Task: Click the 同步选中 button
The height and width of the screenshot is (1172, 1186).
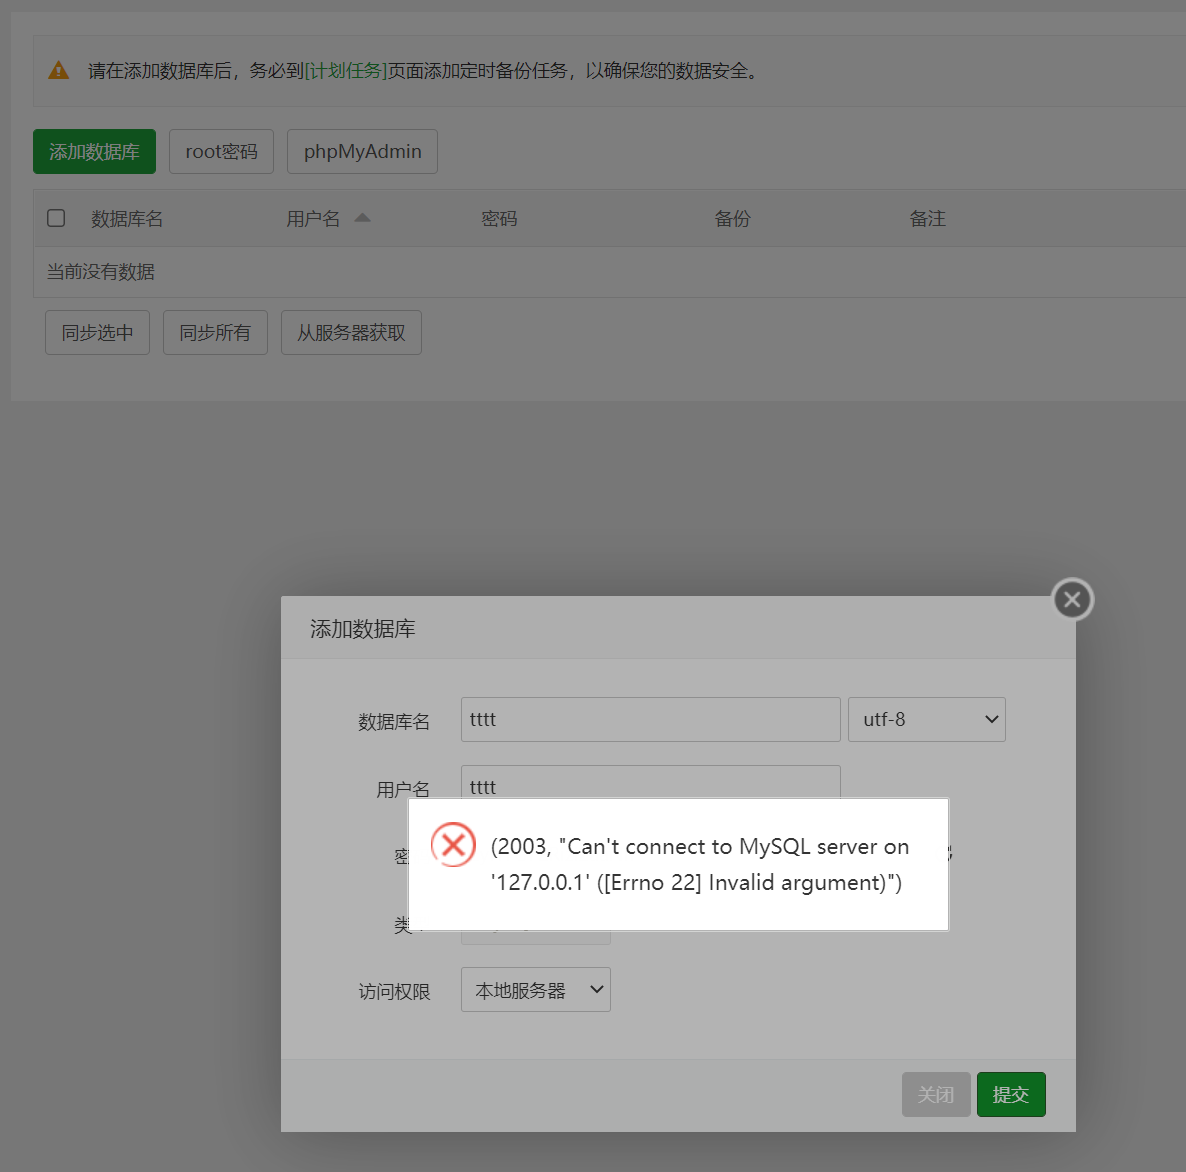Action: (x=98, y=332)
